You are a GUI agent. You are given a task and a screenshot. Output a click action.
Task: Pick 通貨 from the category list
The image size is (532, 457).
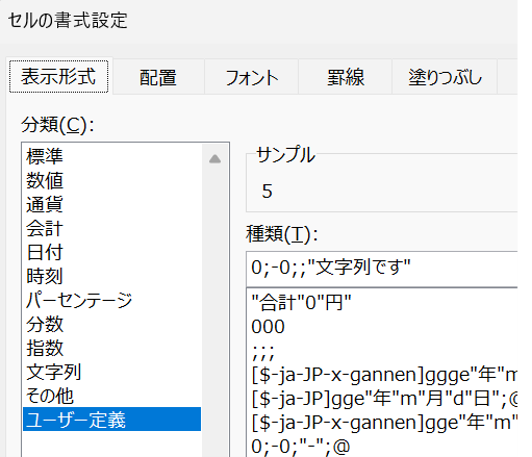click(44, 205)
